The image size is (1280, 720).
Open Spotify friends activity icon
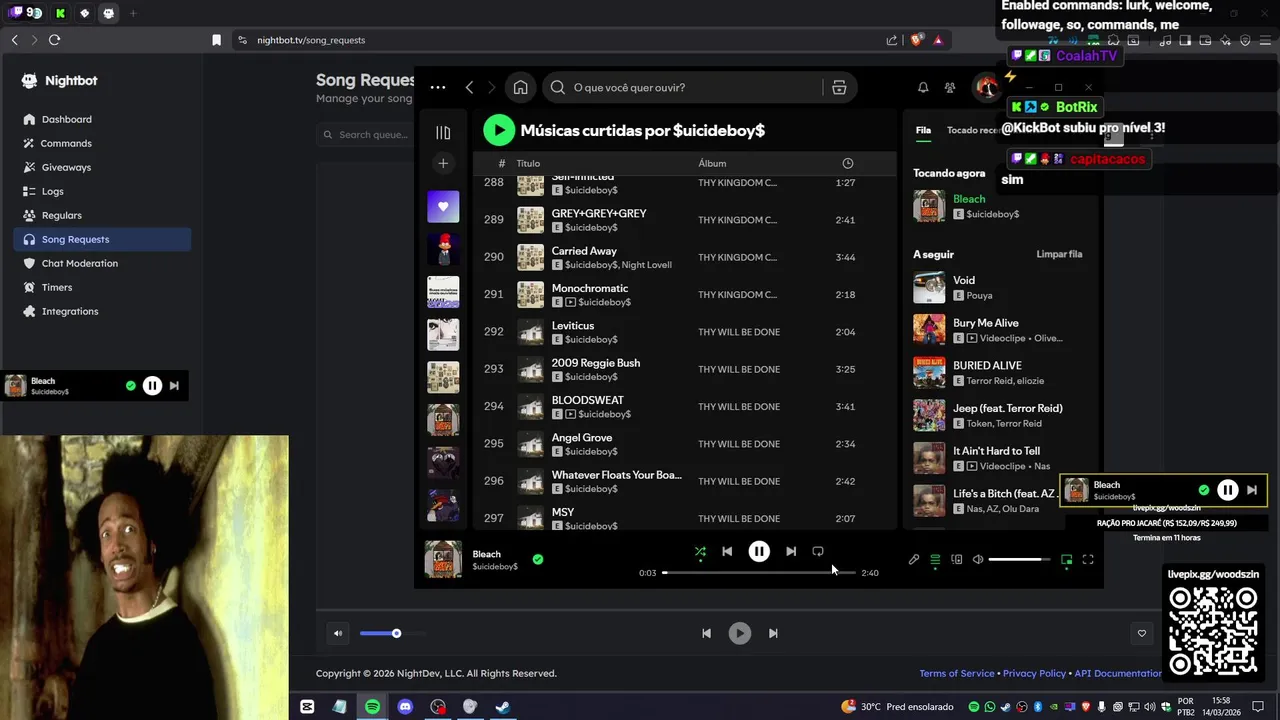click(950, 88)
